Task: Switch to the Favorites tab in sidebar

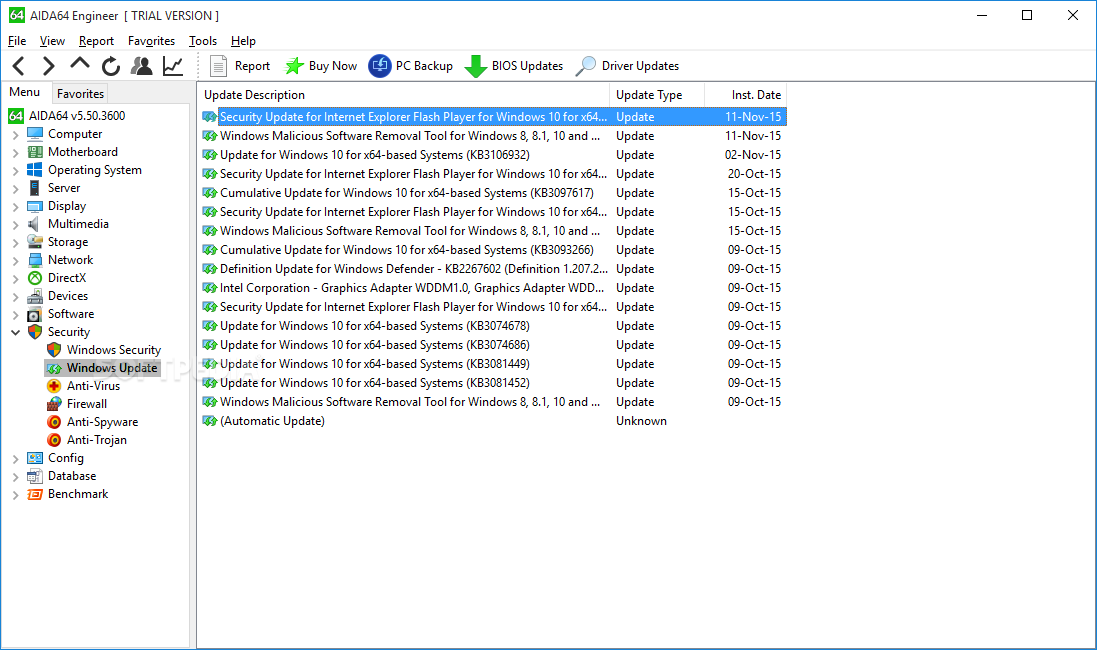Action: tap(80, 93)
